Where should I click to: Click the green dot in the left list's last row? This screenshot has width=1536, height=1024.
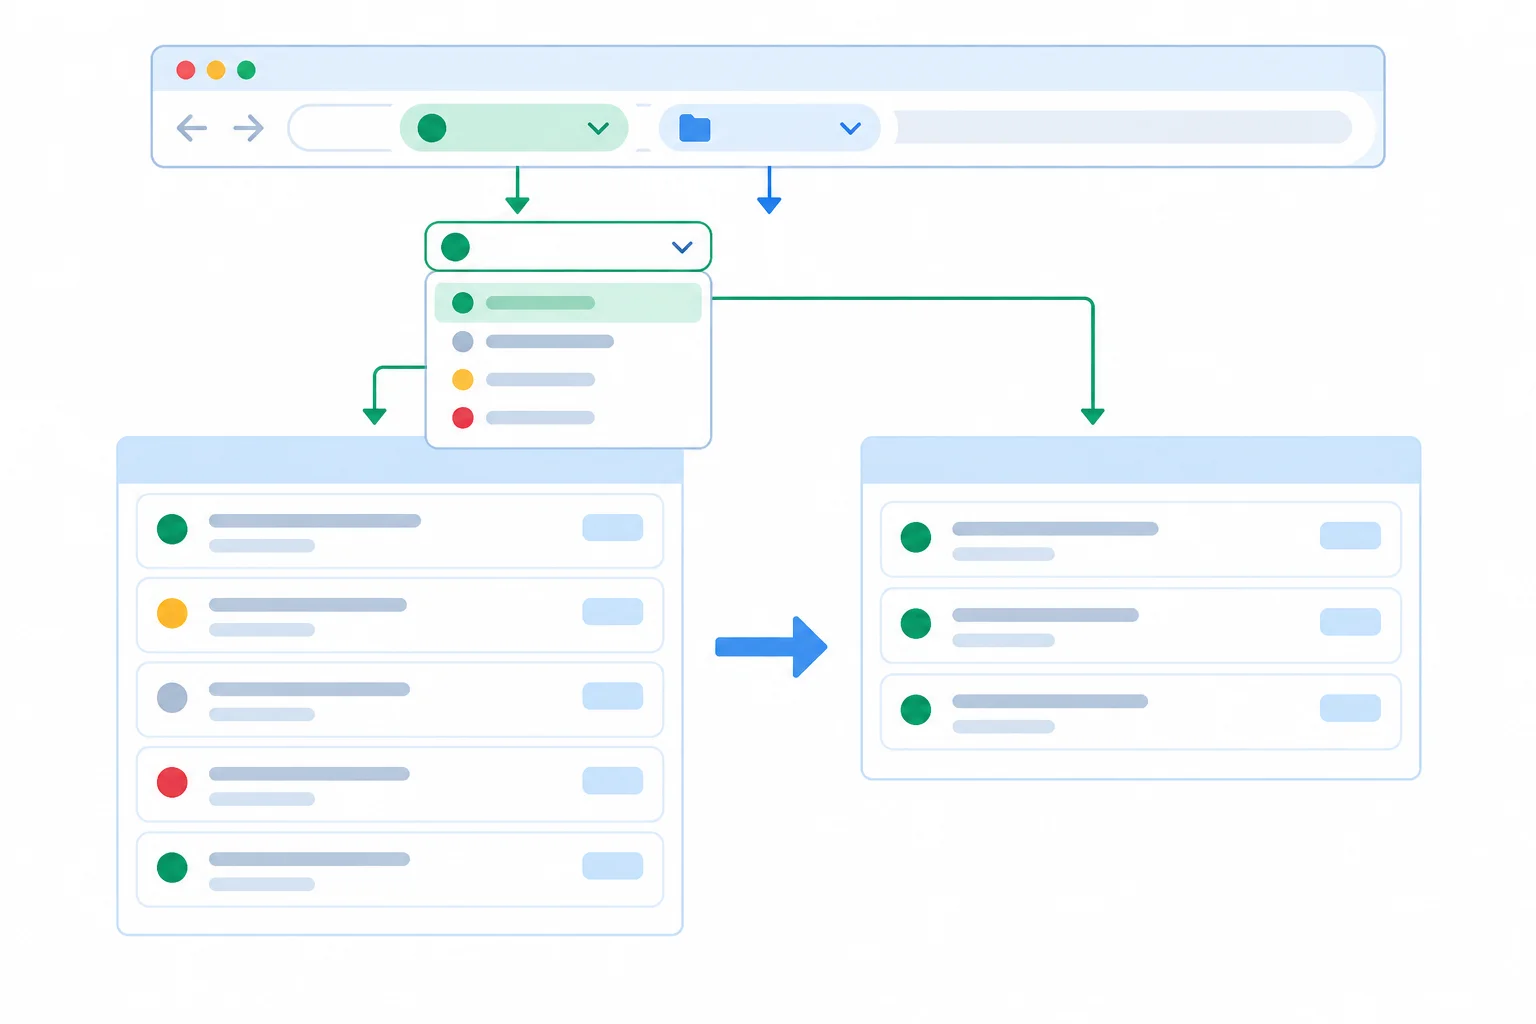tap(172, 867)
